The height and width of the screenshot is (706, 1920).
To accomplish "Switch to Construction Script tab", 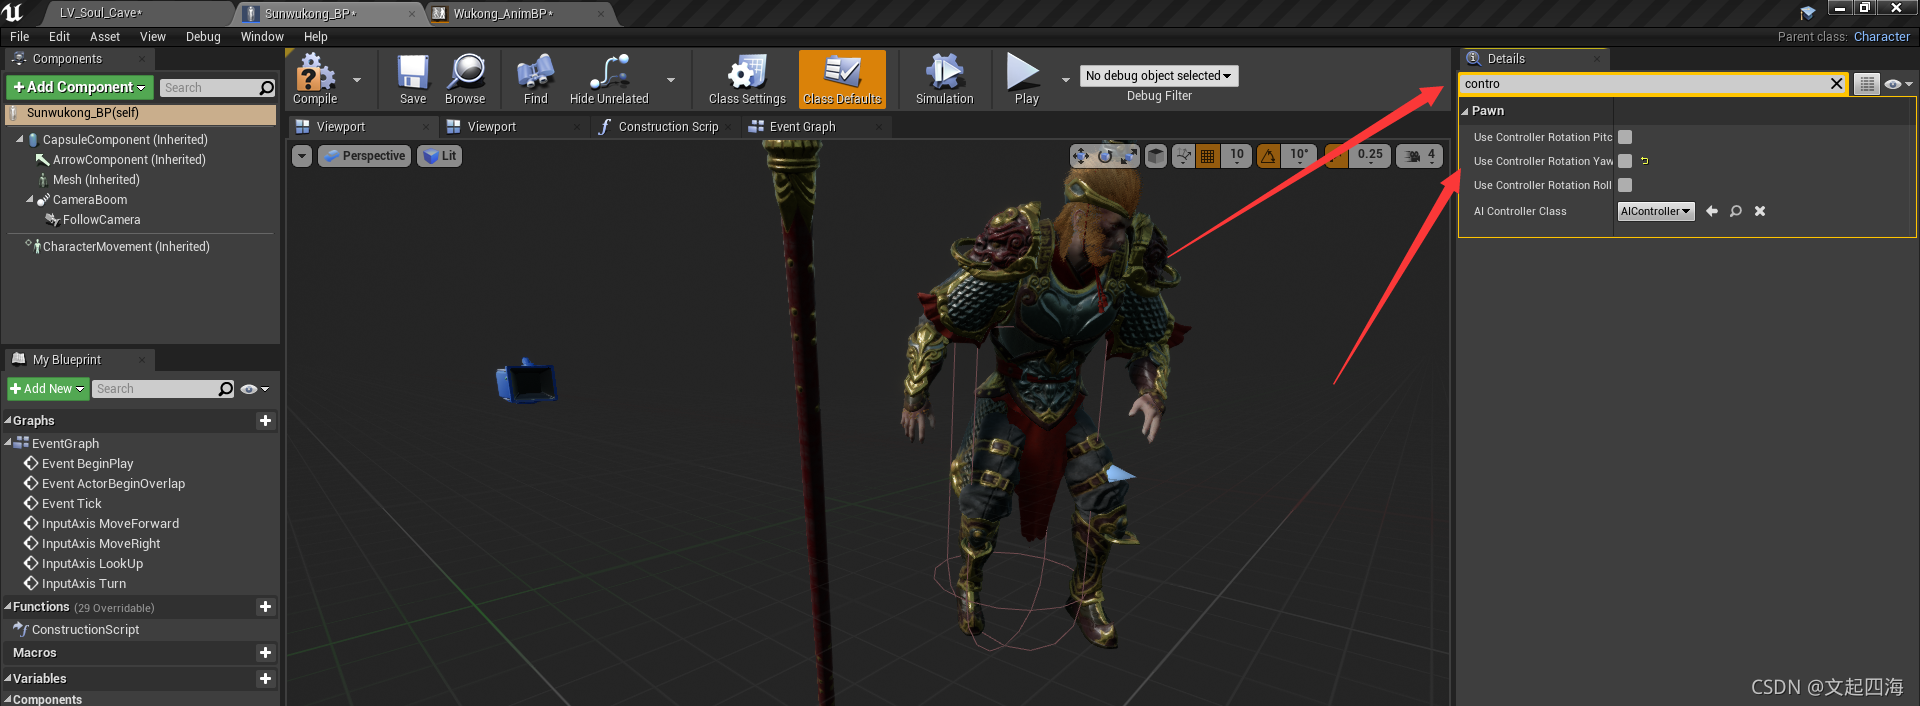I will point(668,127).
